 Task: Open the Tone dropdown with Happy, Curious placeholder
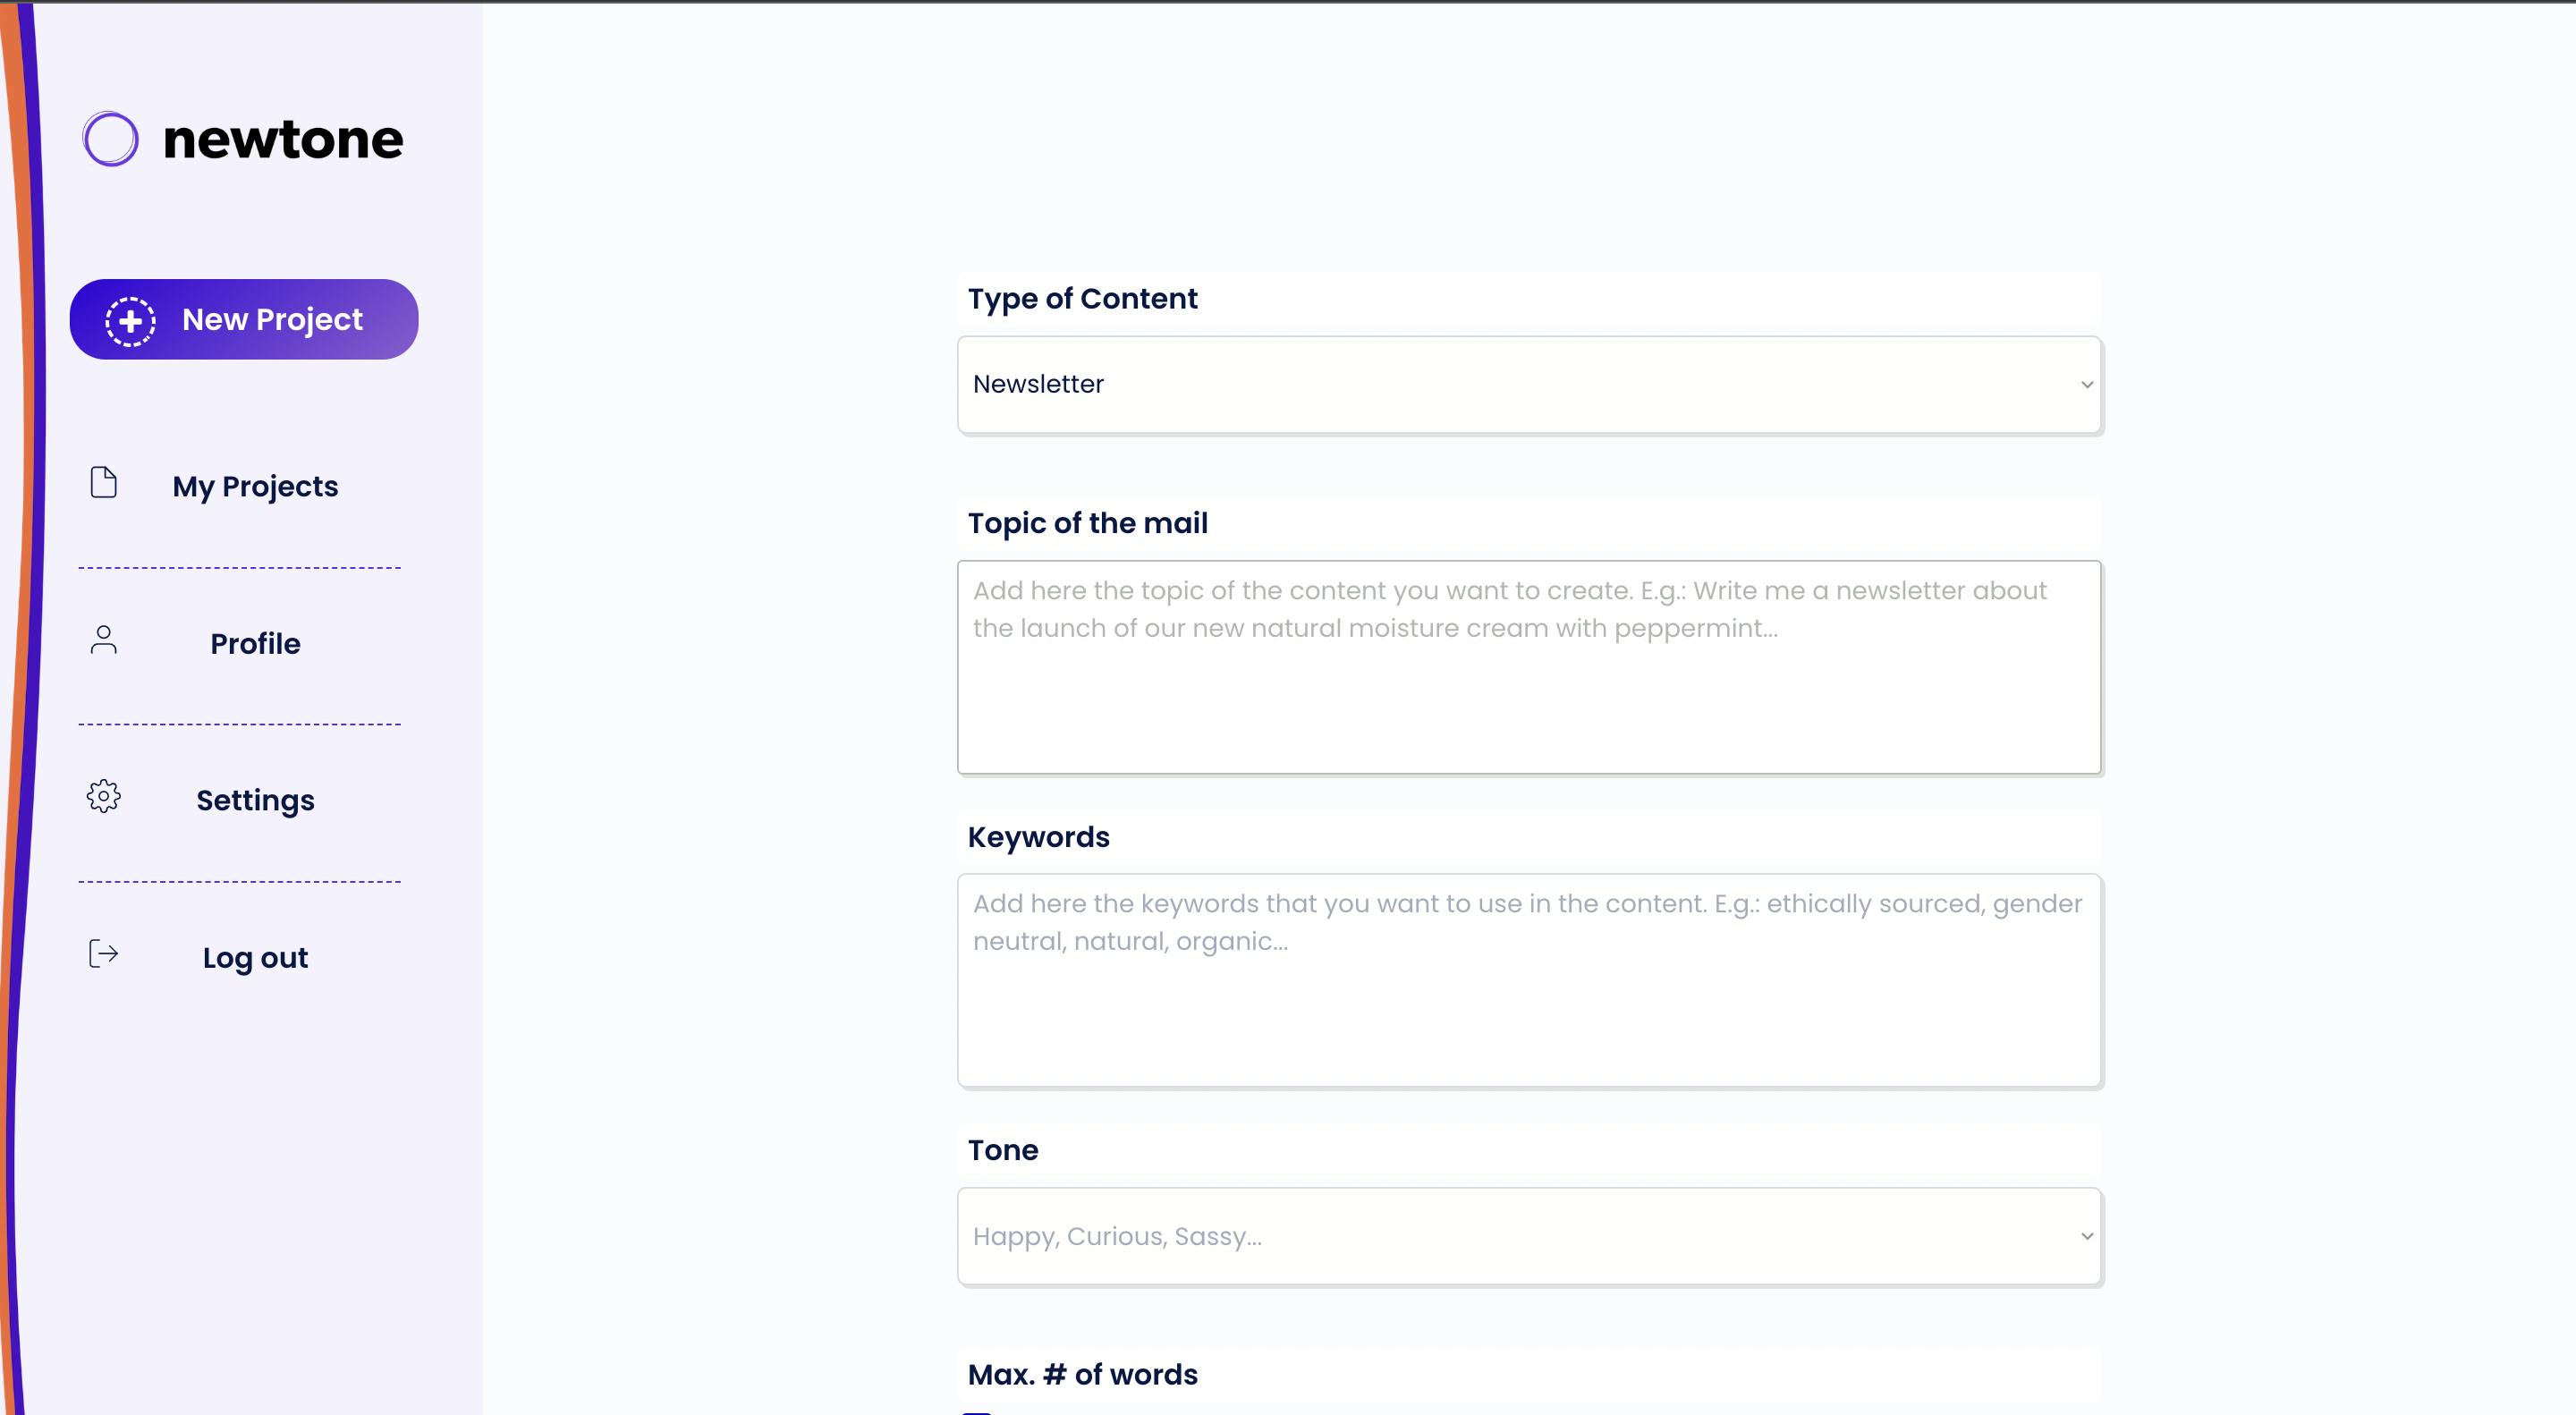pyautogui.click(x=1529, y=1236)
